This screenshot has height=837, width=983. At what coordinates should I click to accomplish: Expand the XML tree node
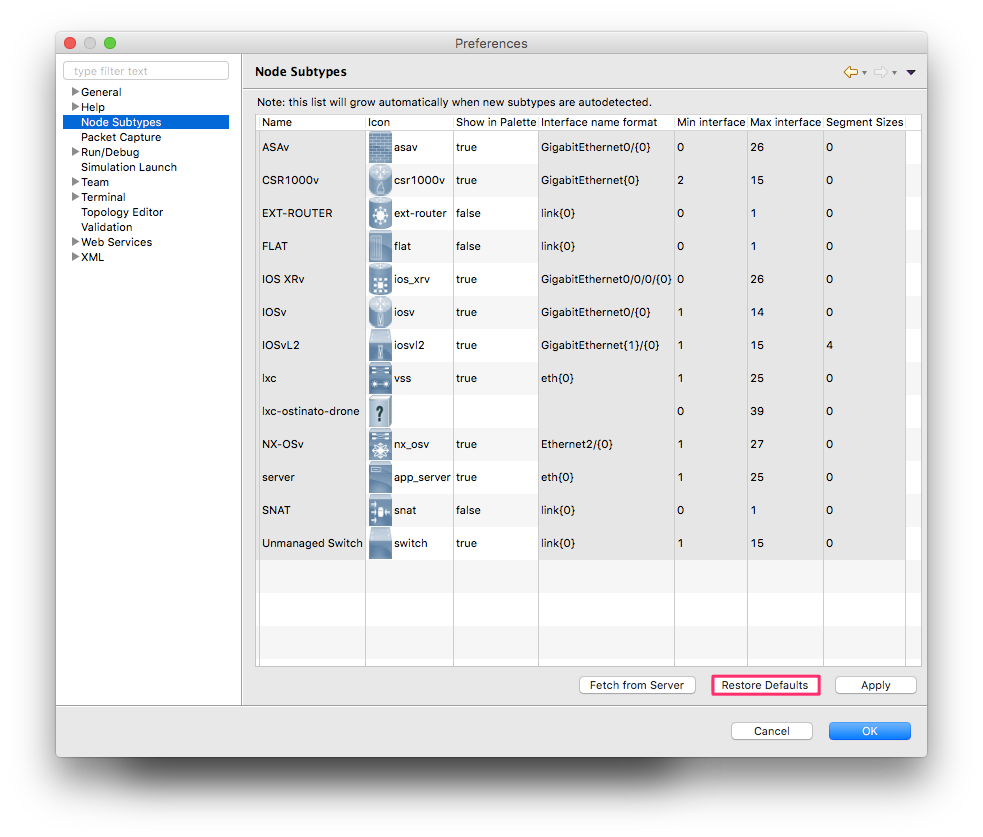pyautogui.click(x=75, y=256)
